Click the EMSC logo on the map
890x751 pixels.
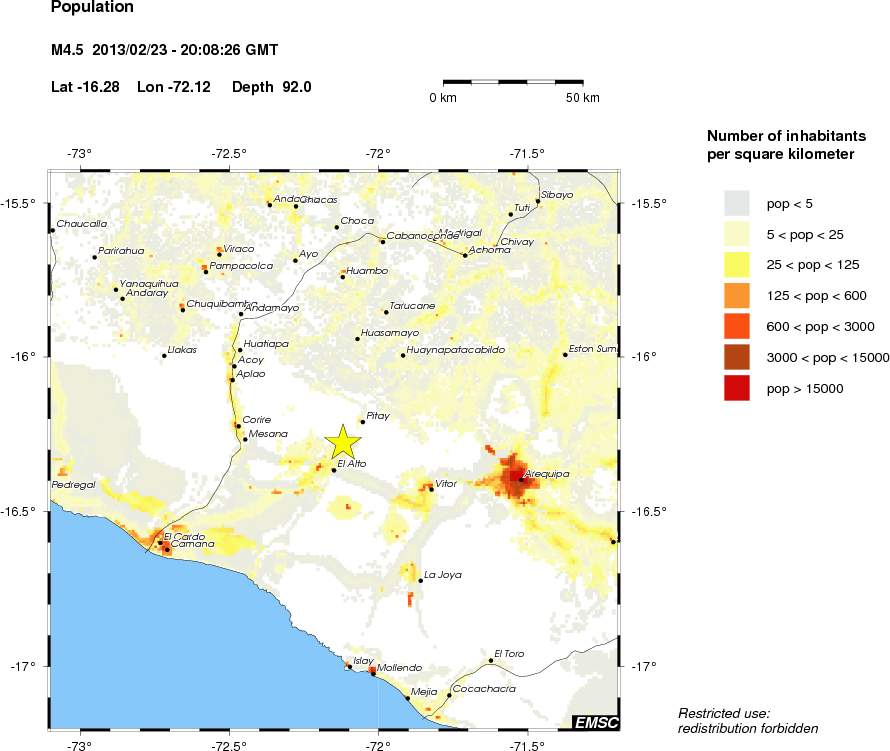tap(595, 721)
